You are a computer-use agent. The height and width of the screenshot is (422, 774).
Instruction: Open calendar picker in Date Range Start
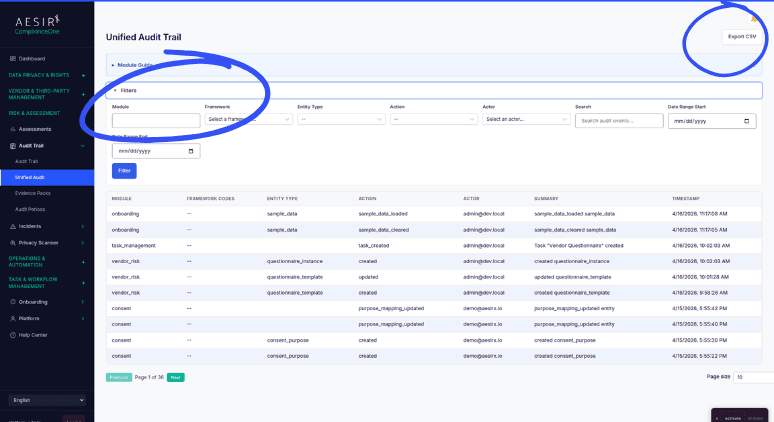(x=746, y=121)
